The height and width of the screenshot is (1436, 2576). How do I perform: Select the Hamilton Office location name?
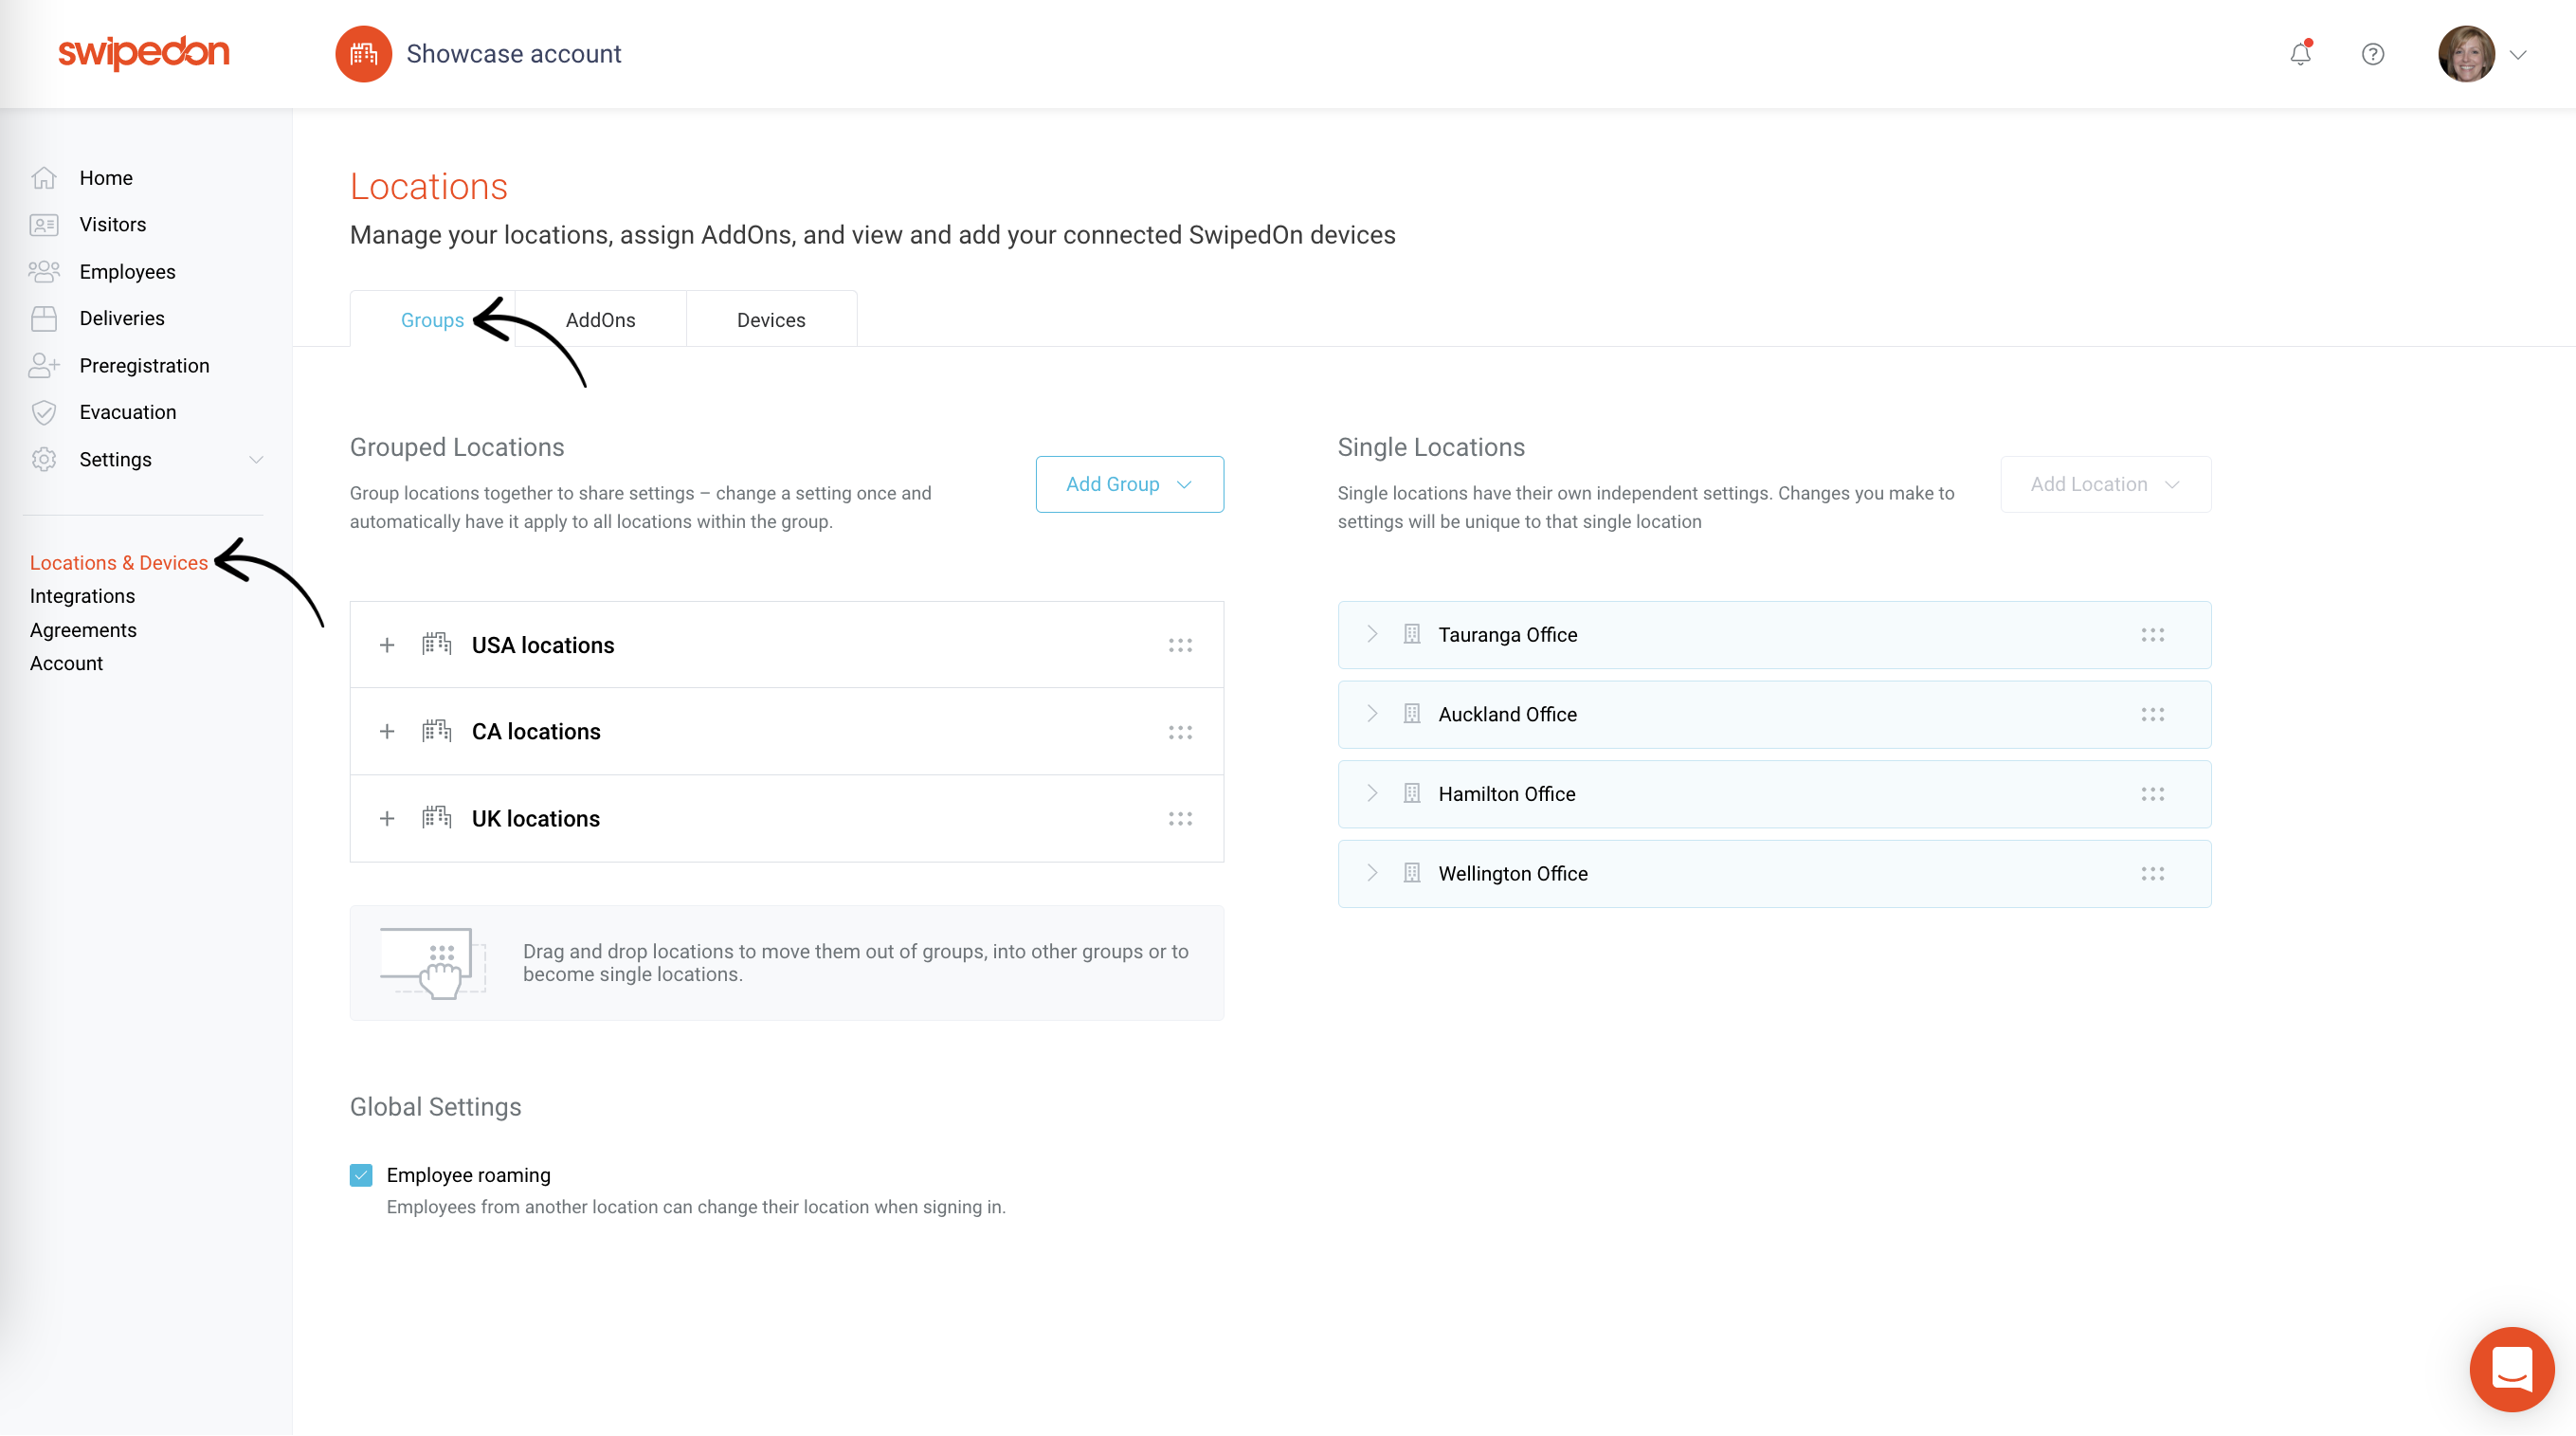(1507, 794)
